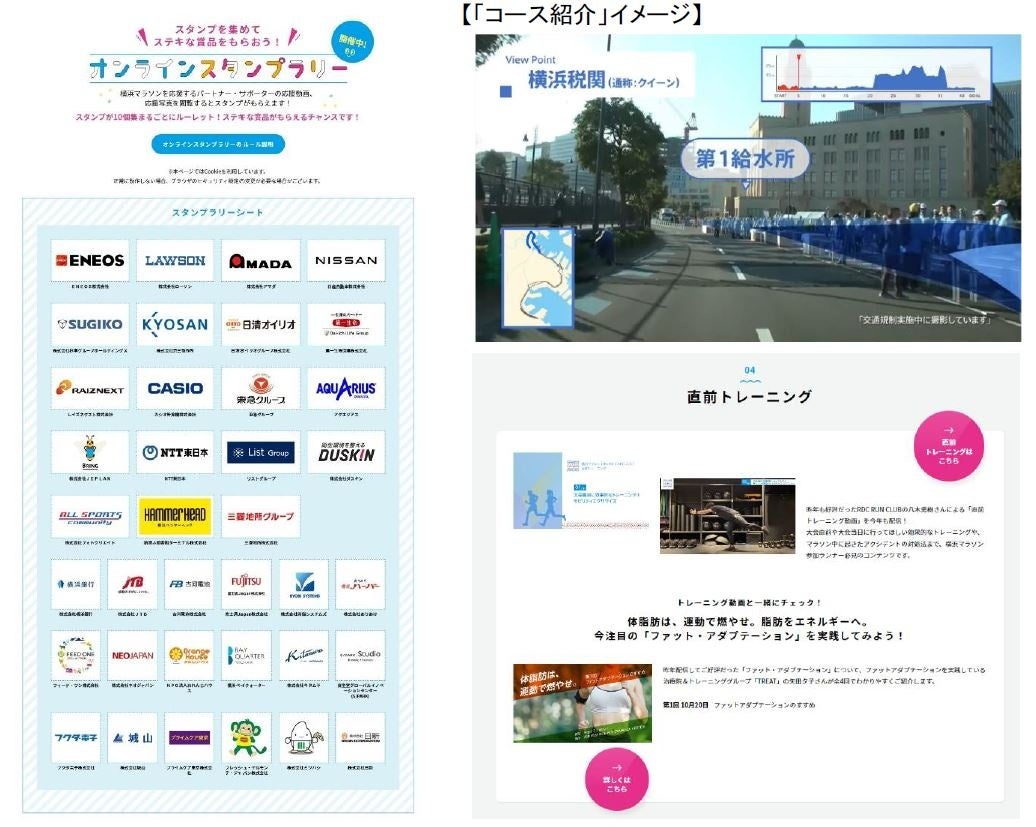
Task: Click the ハーバー sponsor logo tile
Action: 360,584
